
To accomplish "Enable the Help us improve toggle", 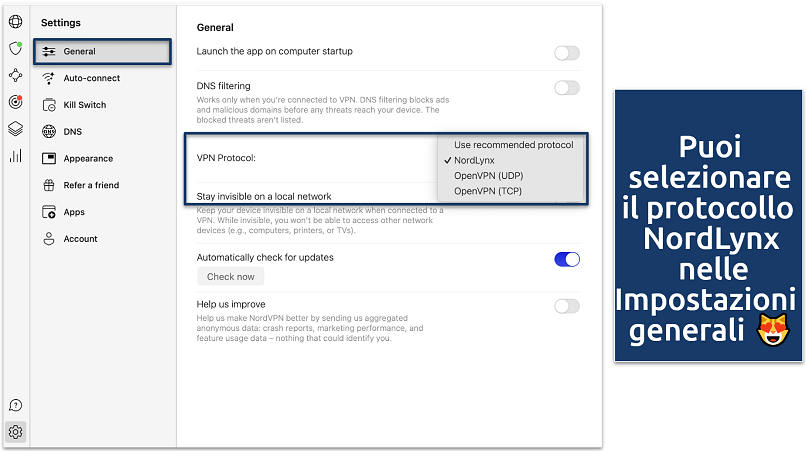I will point(566,306).
